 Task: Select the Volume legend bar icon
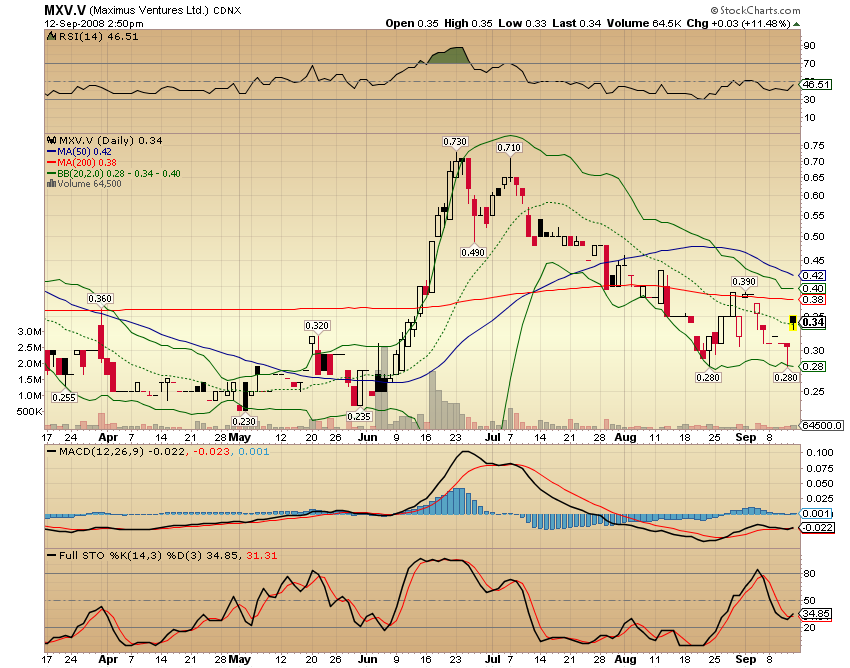pos(51,183)
